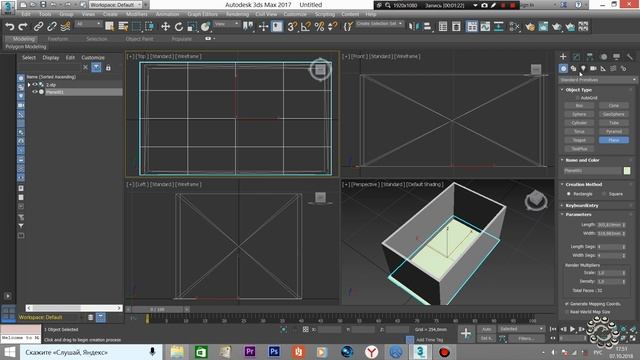Viewport: 640px width, 360px height.
Task: Open the Create panel plus tab
Action: [x=563, y=56]
